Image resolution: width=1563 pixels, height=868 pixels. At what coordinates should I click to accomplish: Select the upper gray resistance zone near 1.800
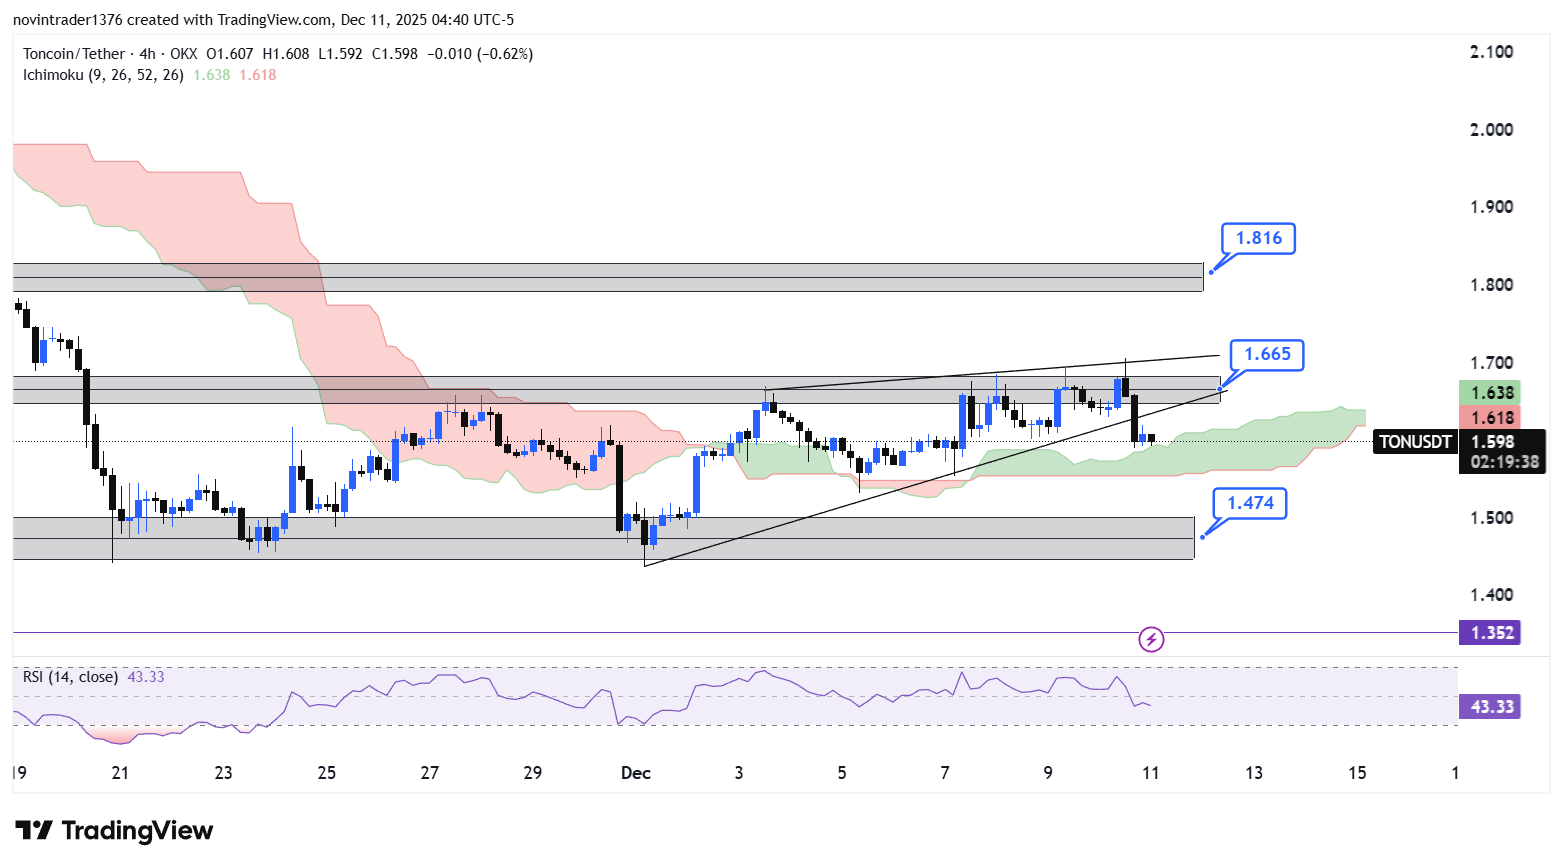(x=600, y=277)
